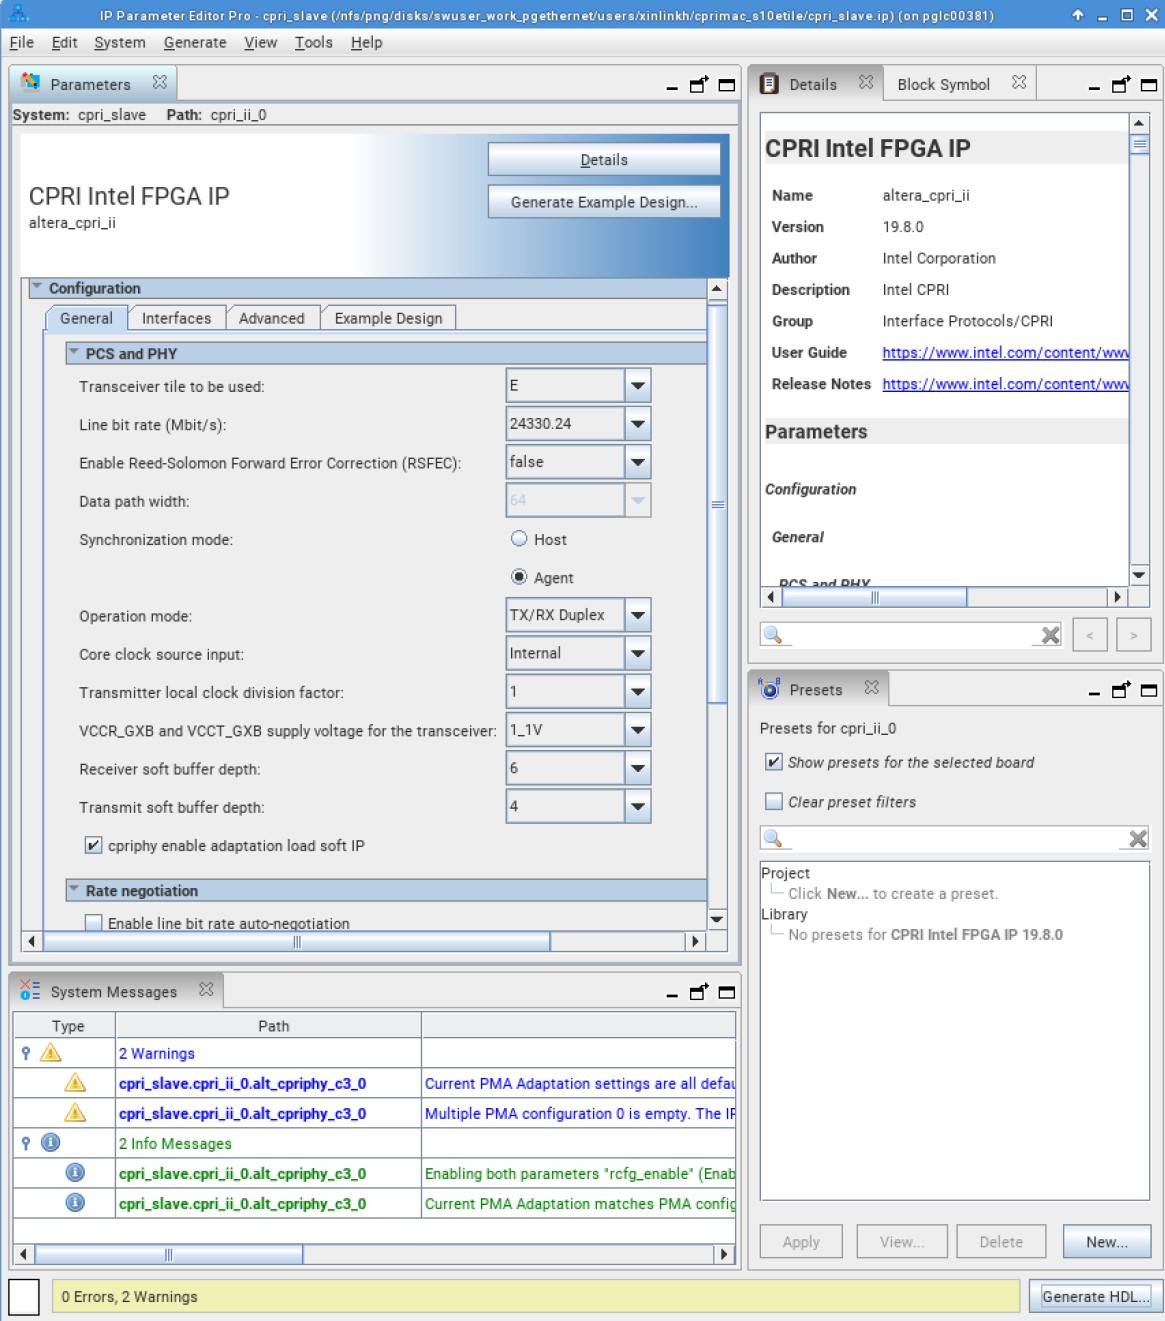Maximize the Details panel
Screen dimensions: 1165x1321
1149,85
